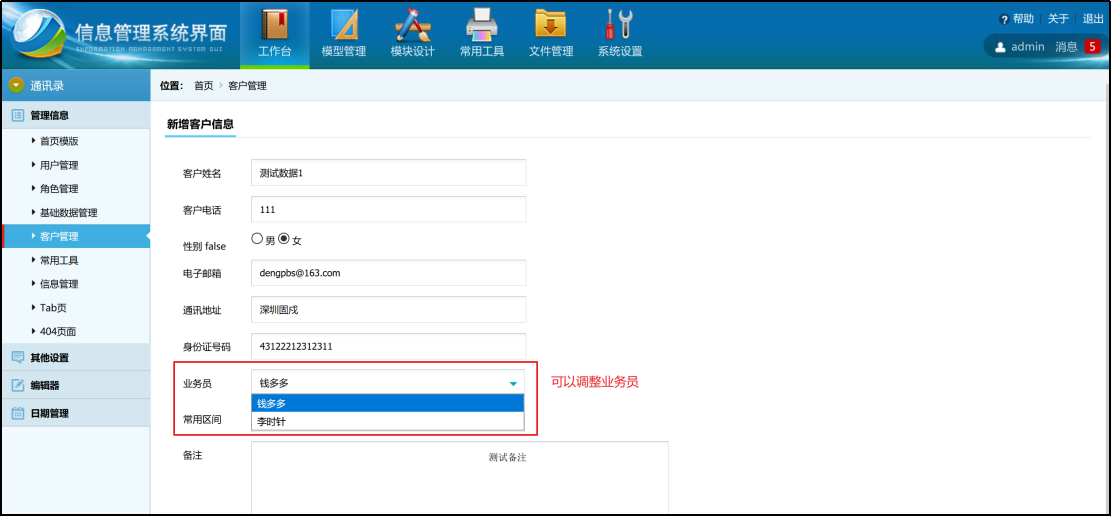
Task: Click the 通讯地址 input field
Action: (389, 309)
